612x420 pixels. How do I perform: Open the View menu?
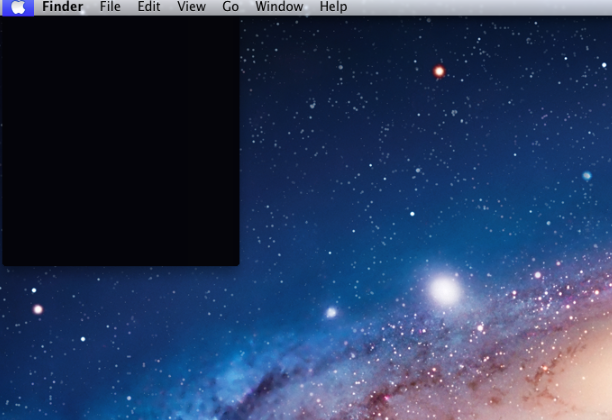point(191,7)
